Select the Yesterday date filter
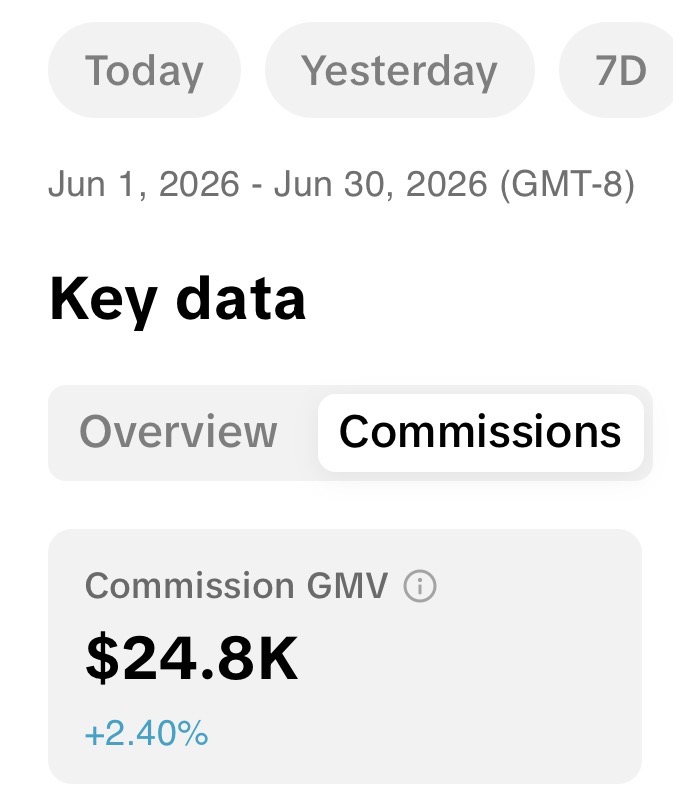 [x=400, y=70]
